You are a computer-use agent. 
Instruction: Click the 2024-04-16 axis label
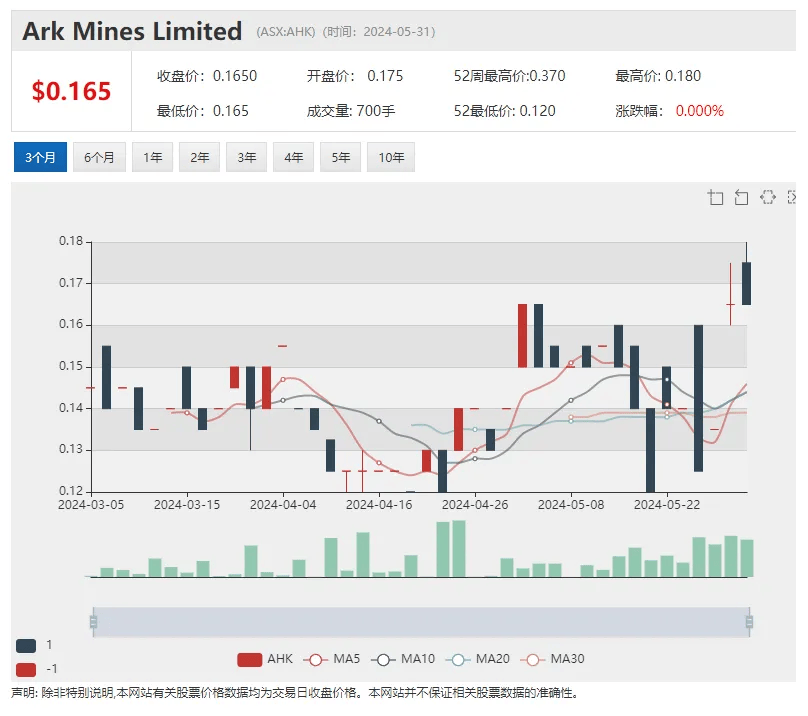click(379, 505)
